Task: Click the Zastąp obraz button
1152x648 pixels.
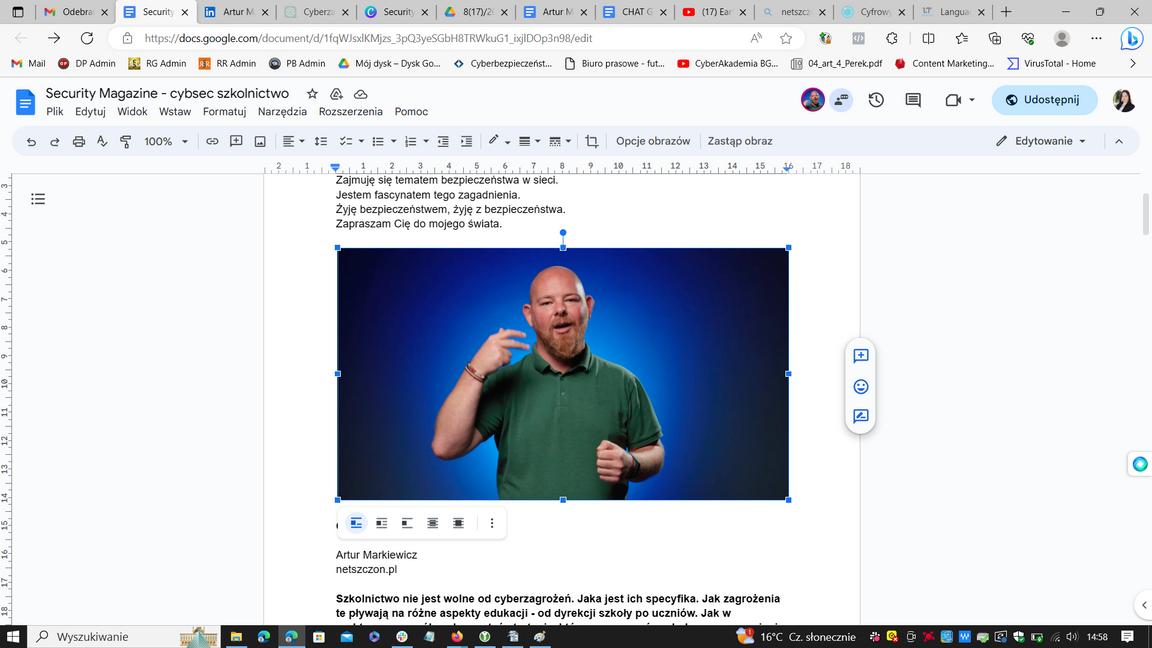Action: (x=739, y=141)
